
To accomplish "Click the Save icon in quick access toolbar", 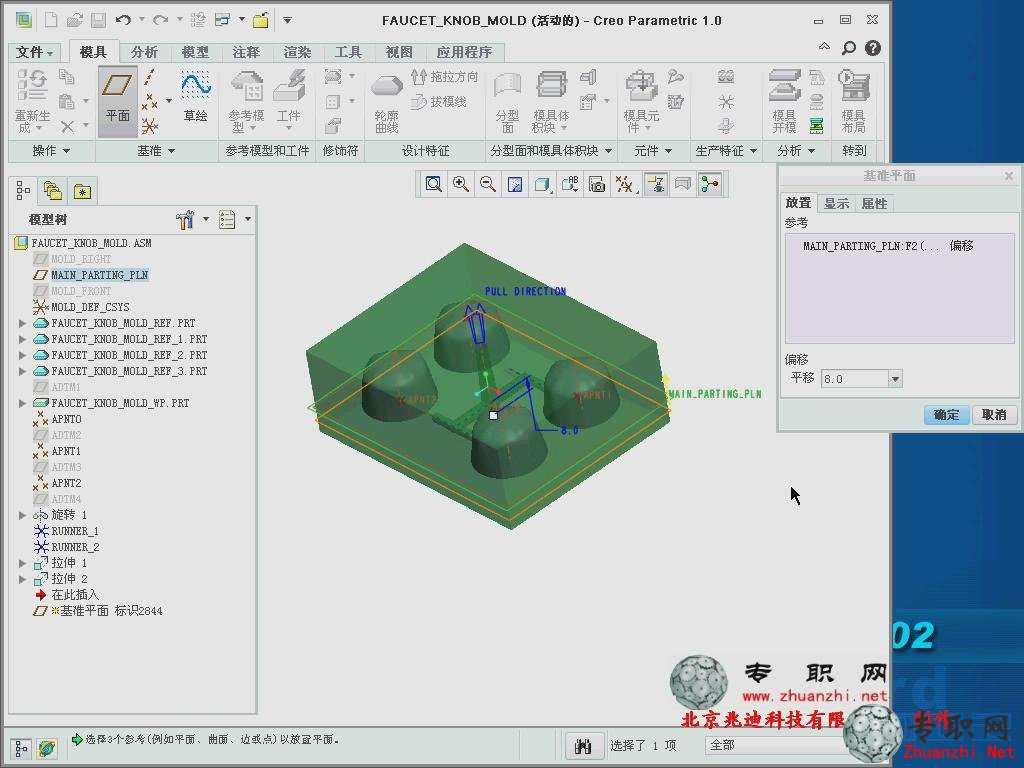I will (99, 20).
